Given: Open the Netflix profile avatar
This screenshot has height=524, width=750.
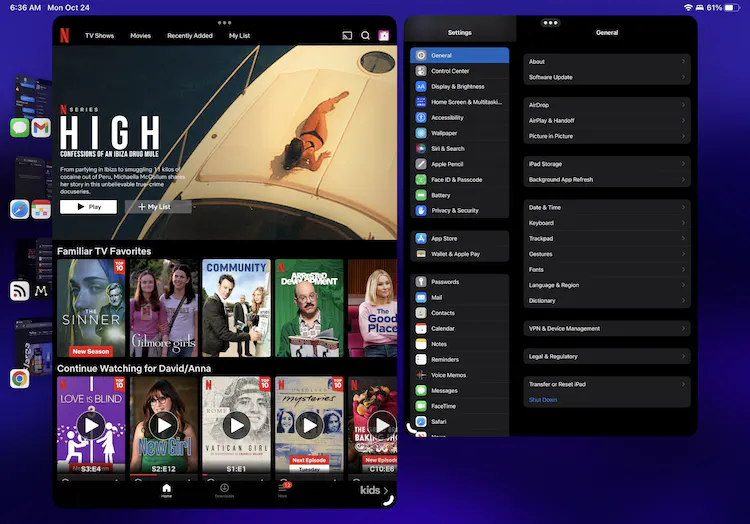Looking at the screenshot, I should point(384,35).
